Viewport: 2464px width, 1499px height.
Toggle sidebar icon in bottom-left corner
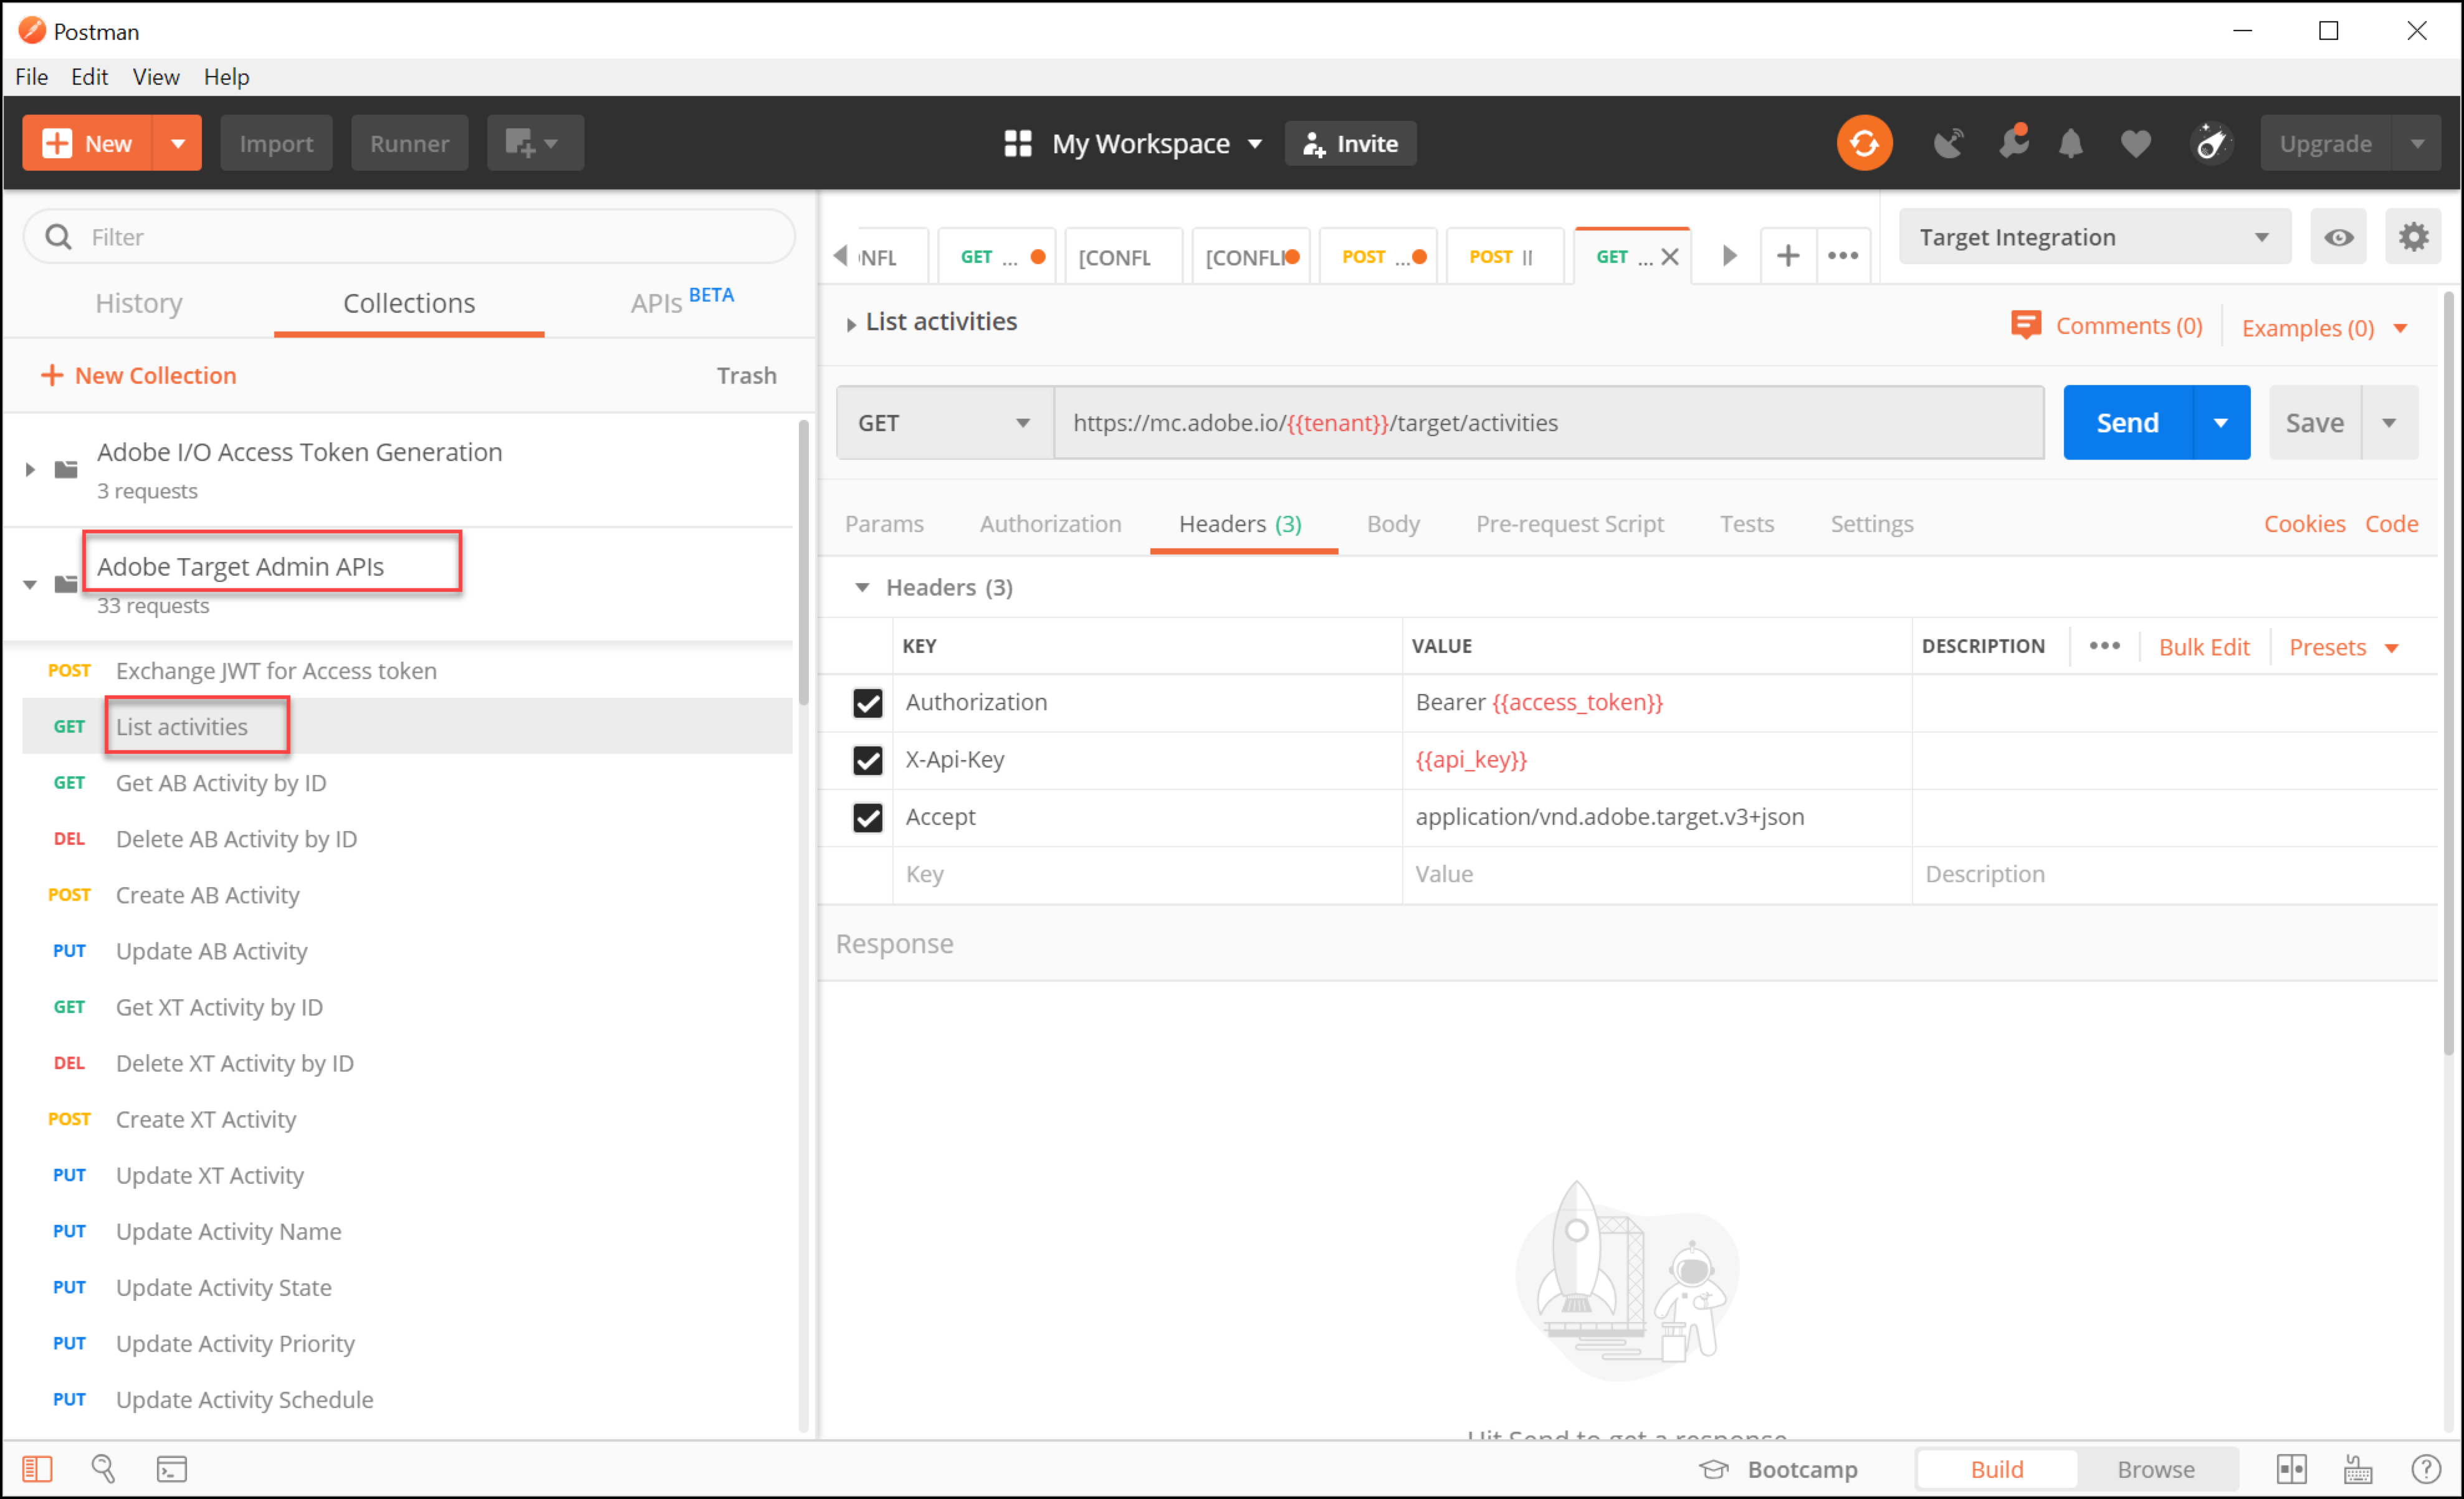37,1469
